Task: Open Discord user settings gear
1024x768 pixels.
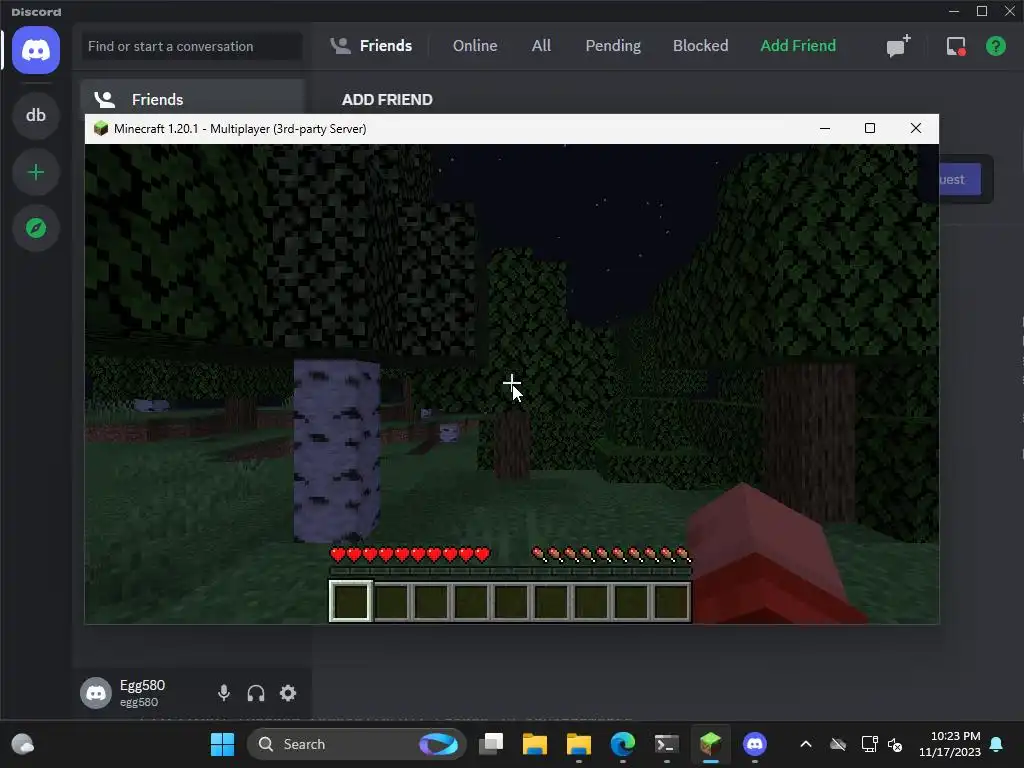Action: click(288, 693)
